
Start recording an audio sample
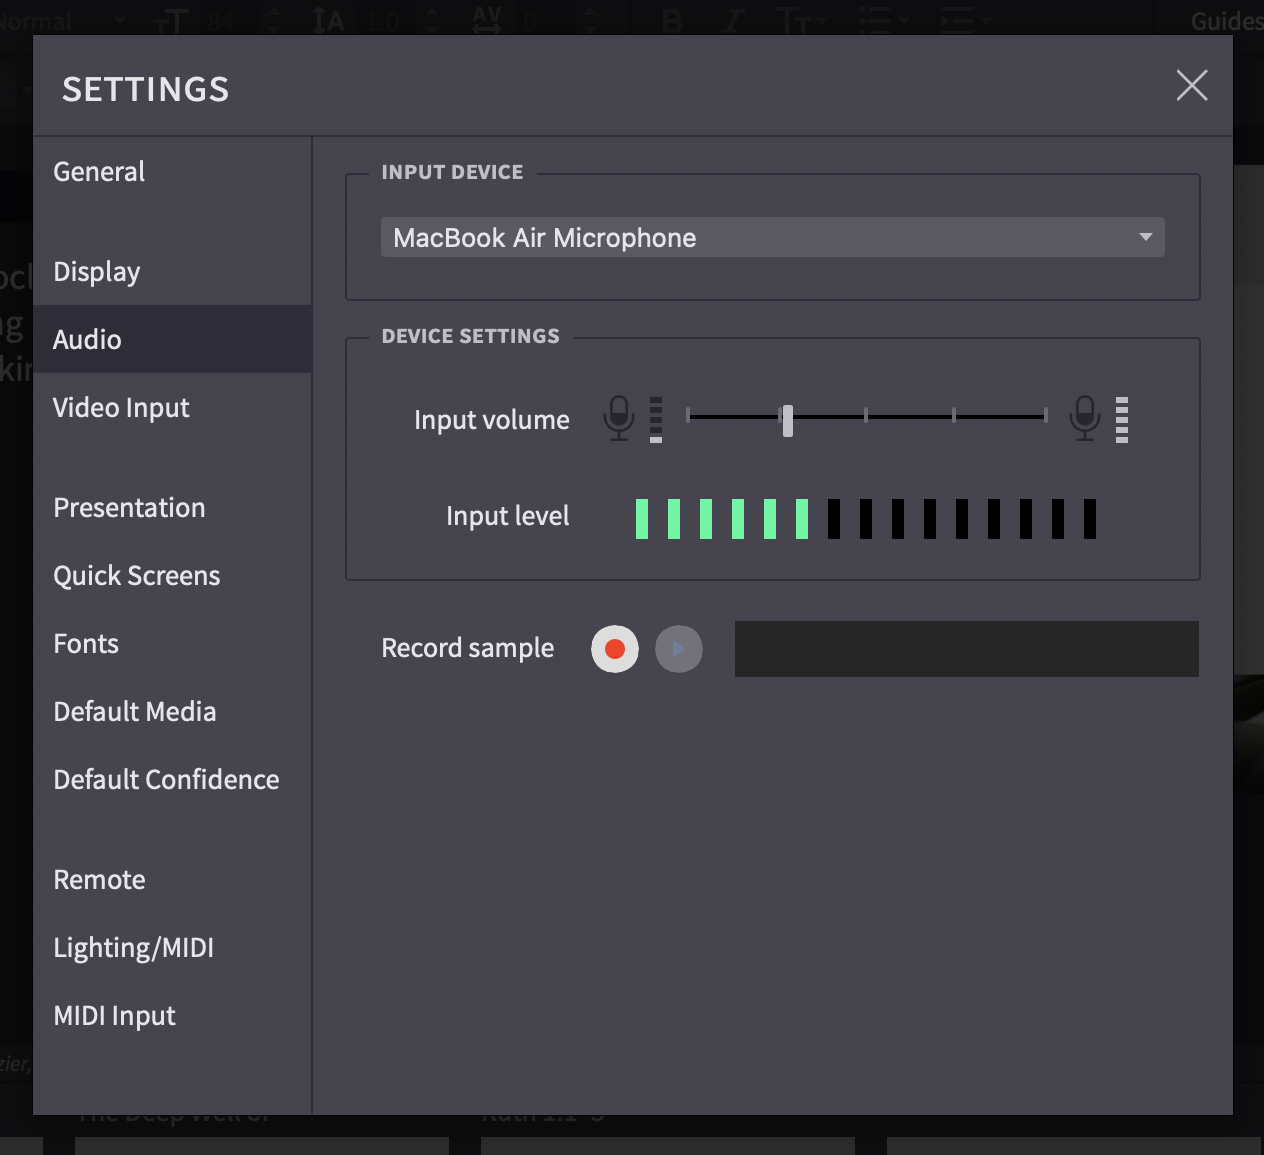tap(615, 649)
